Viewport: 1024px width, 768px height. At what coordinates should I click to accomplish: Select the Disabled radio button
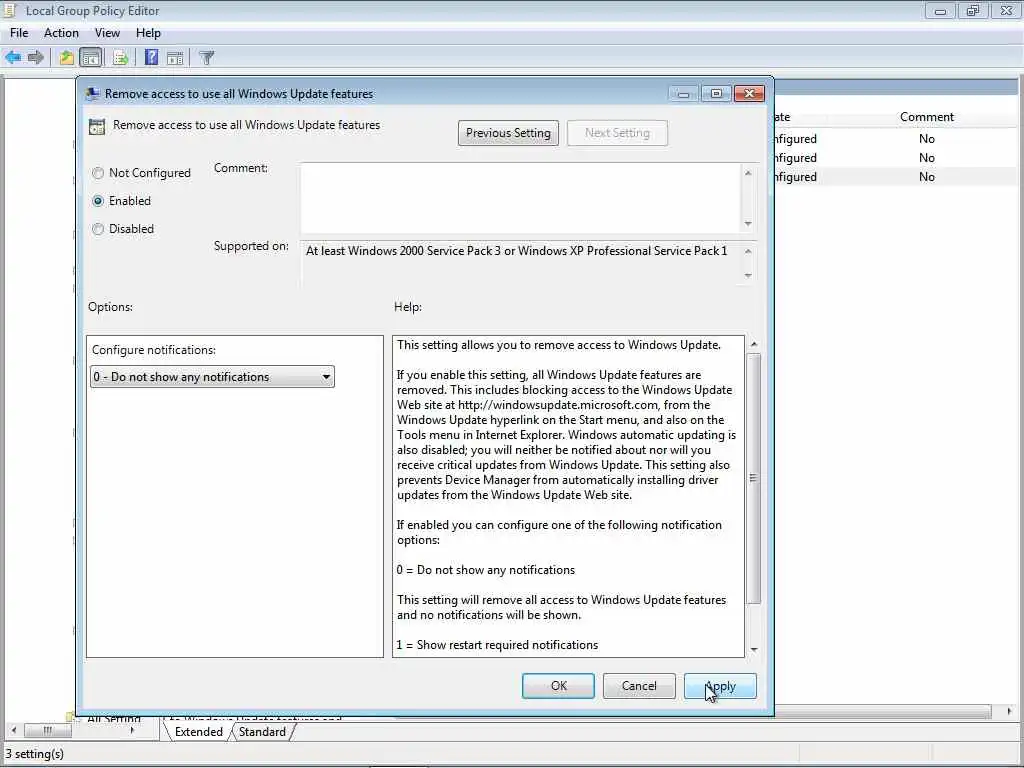pyautogui.click(x=98, y=229)
